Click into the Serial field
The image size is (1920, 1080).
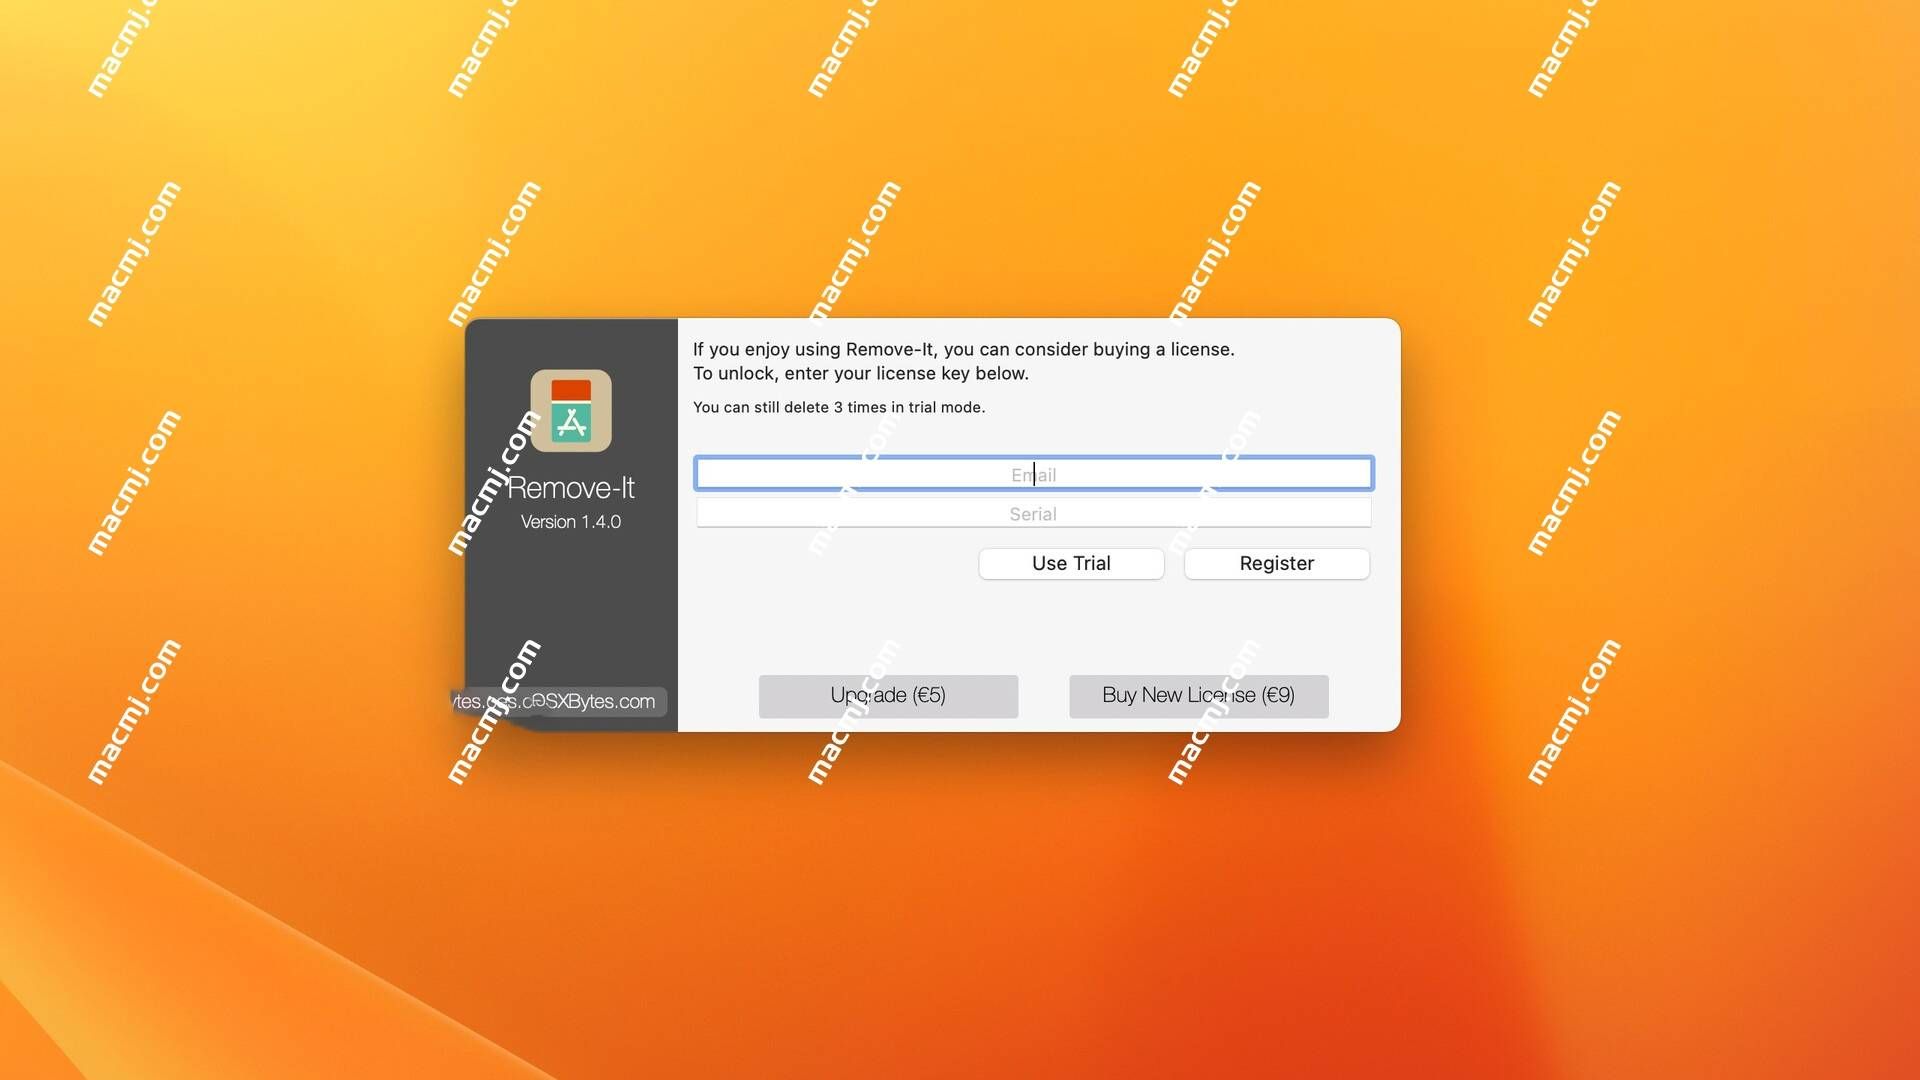(x=1034, y=513)
